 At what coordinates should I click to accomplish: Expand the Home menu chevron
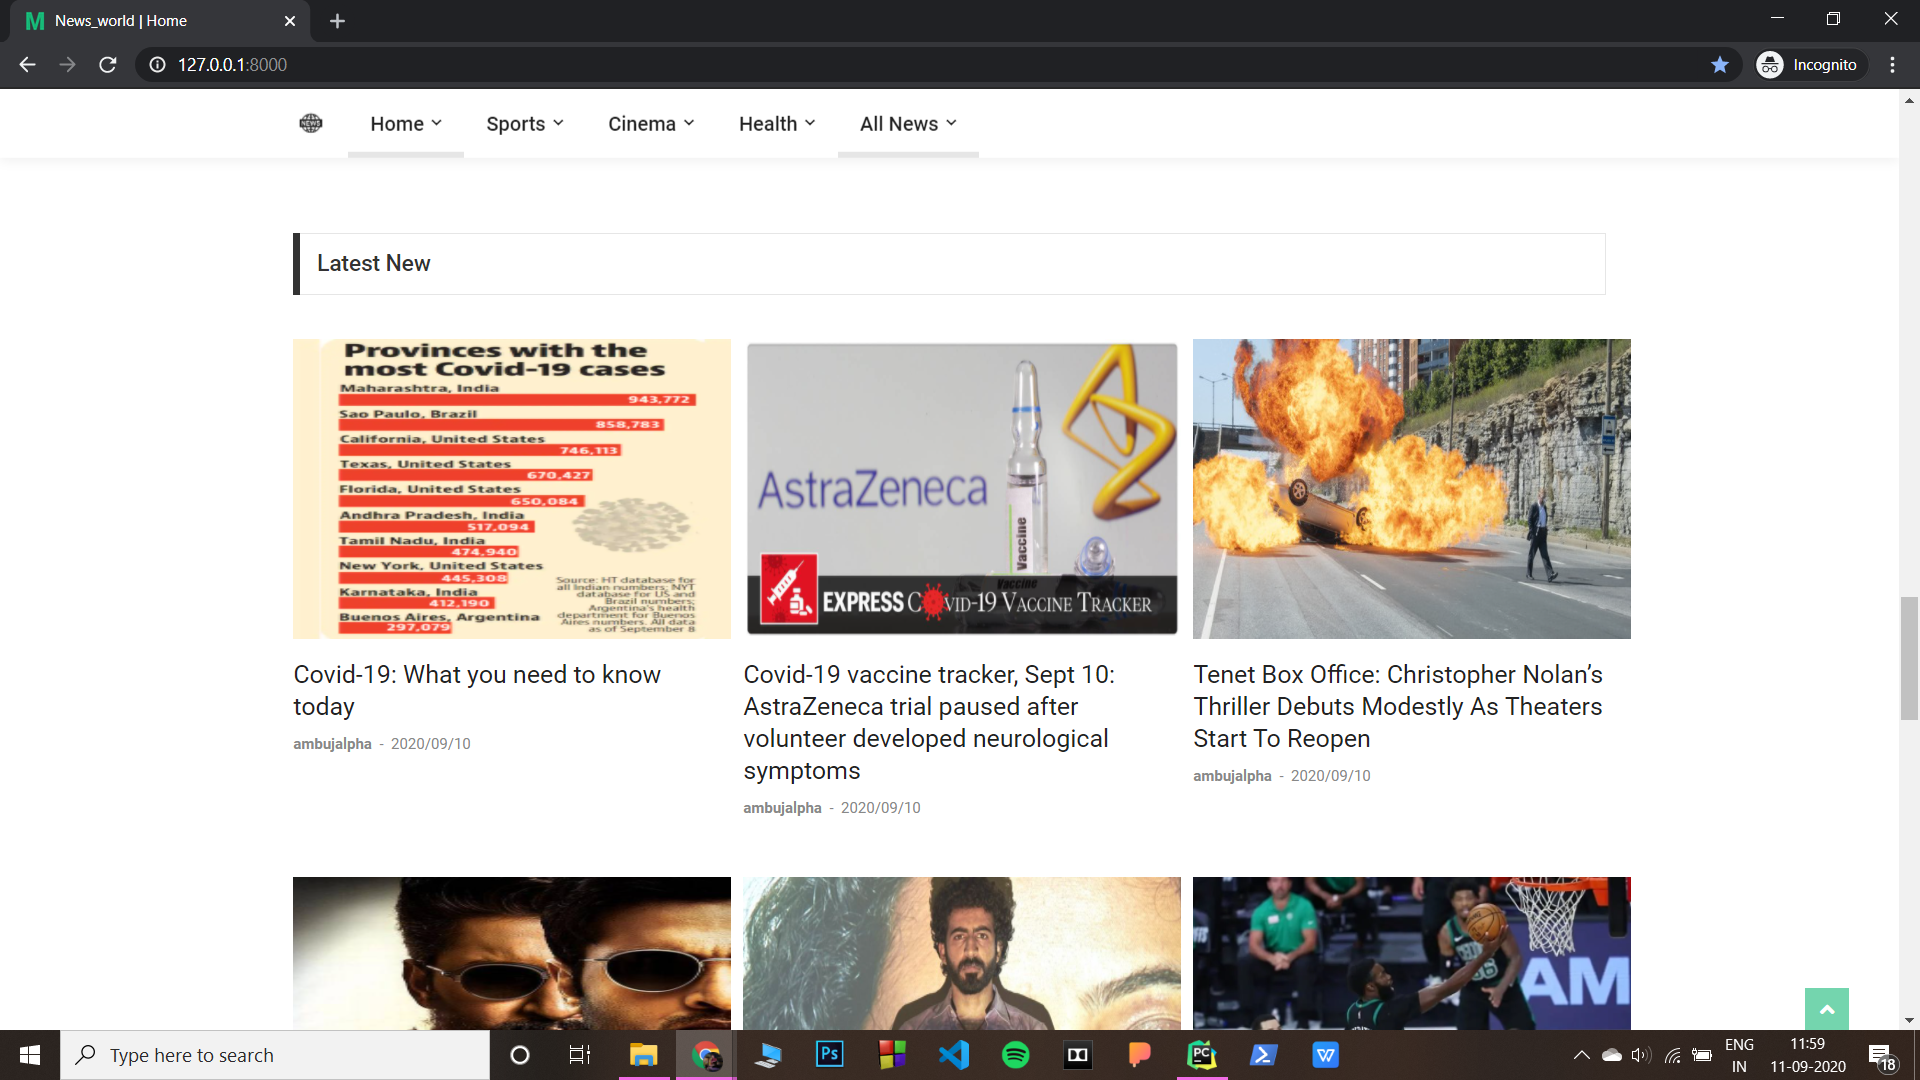(x=436, y=123)
